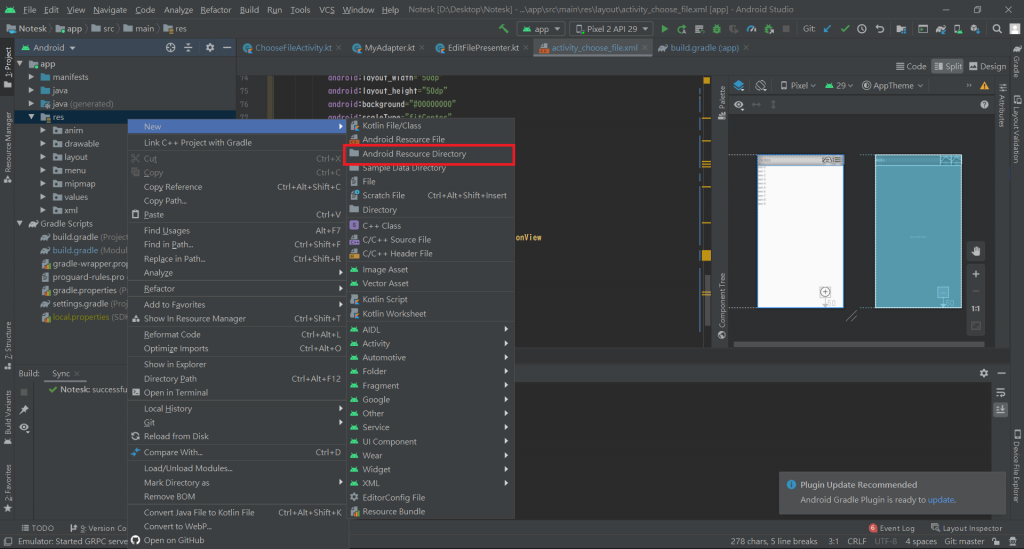Hide the Project panel with minus icon
The width and height of the screenshot is (1024, 549).
(227, 48)
